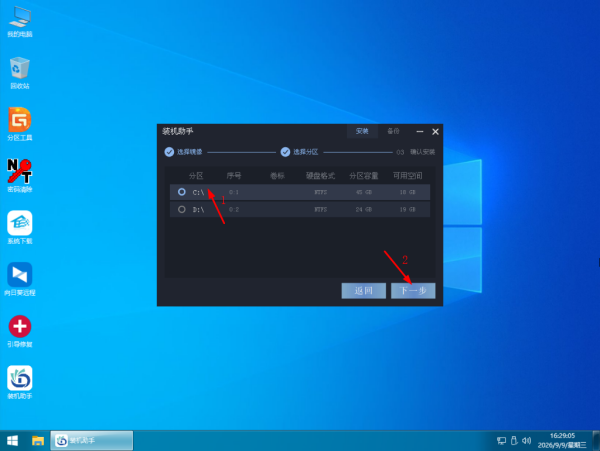Open the 我的电脑 desktop icon
The height and width of the screenshot is (451, 600).
coord(20,21)
